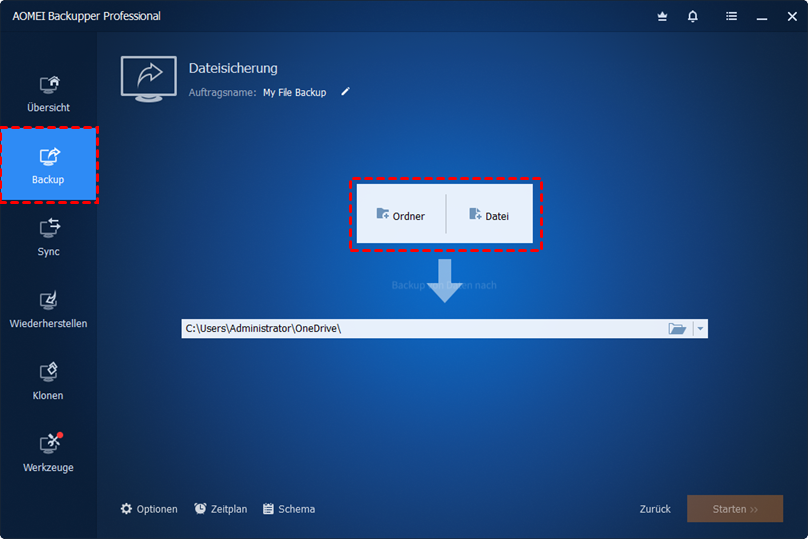Switch to Klonen in sidebar
Viewport: 808px width, 539px height.
[48, 381]
